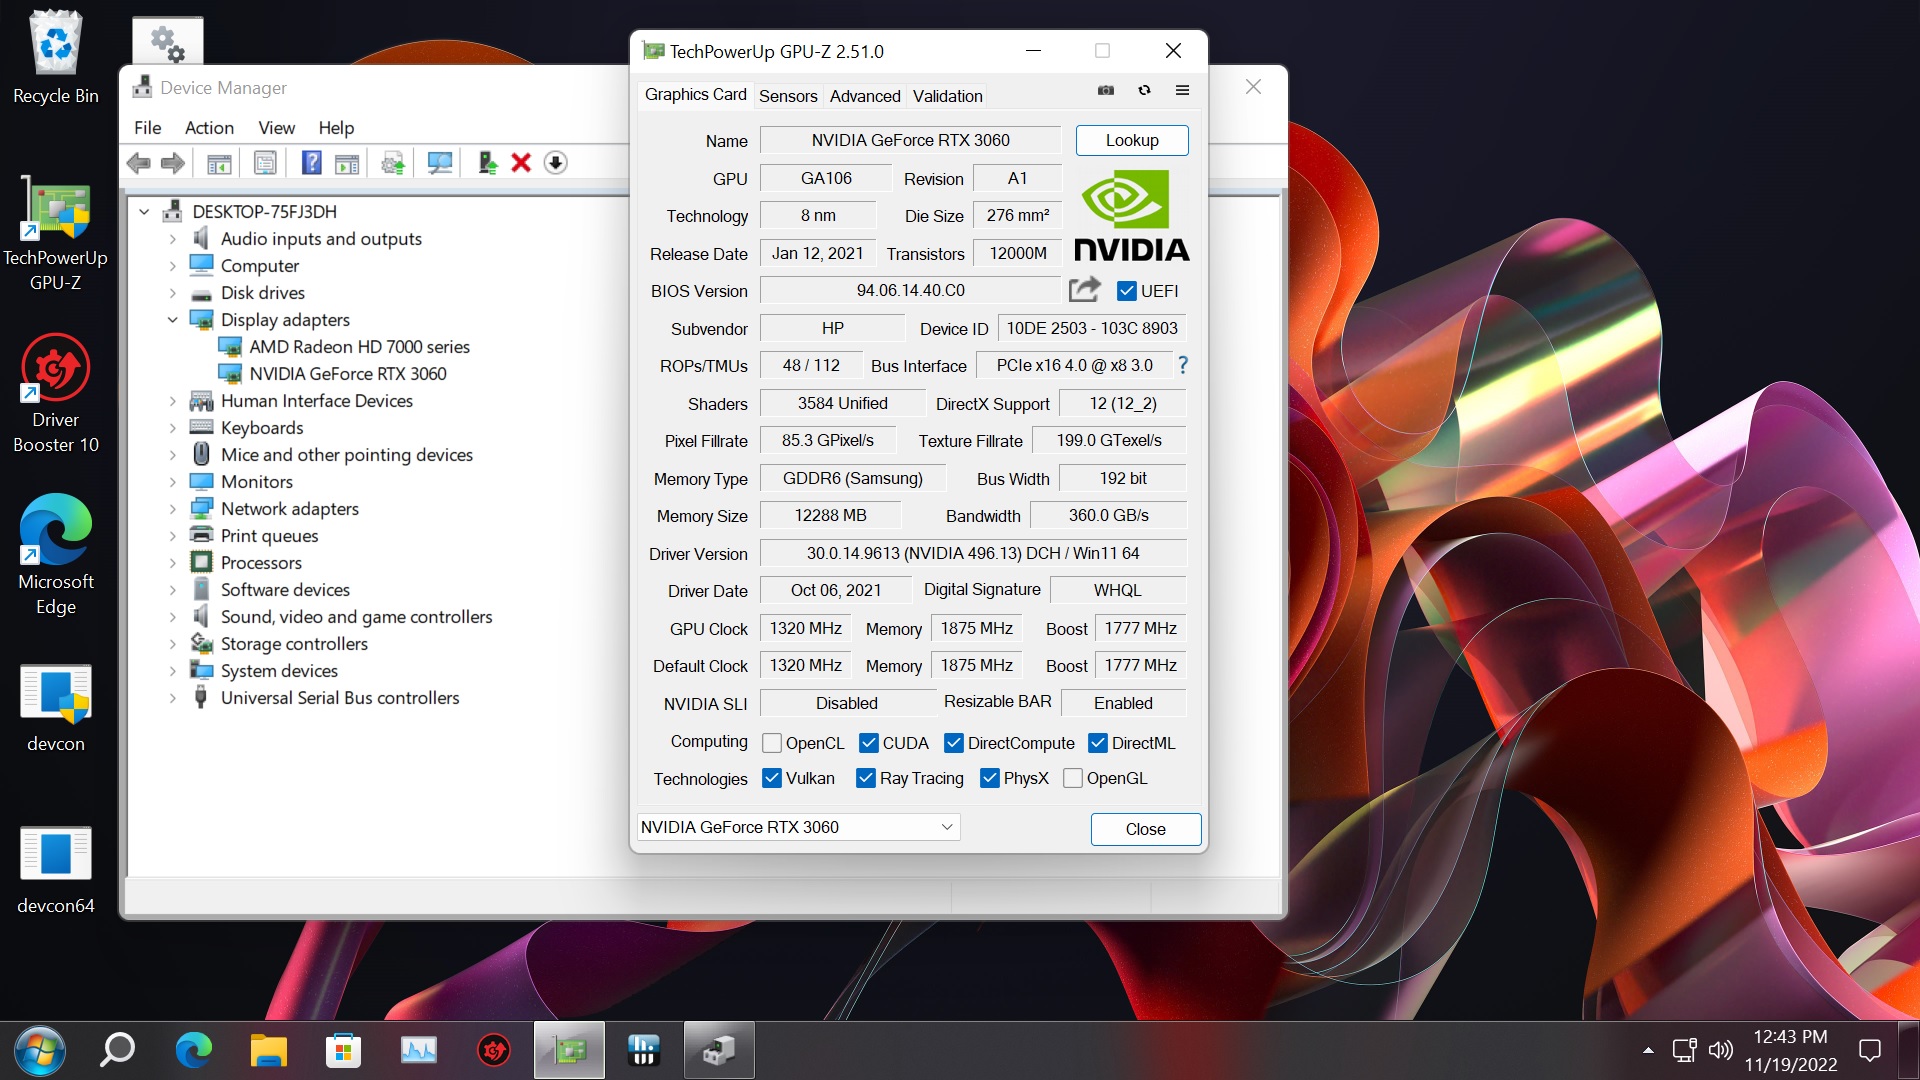The width and height of the screenshot is (1920, 1080).
Task: Open Recycle Bin on desktop
Action: 55,56
